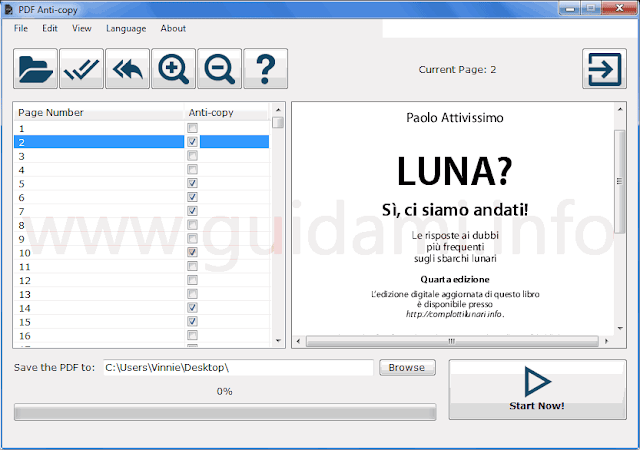Select page row 13 in list

[x=142, y=294]
